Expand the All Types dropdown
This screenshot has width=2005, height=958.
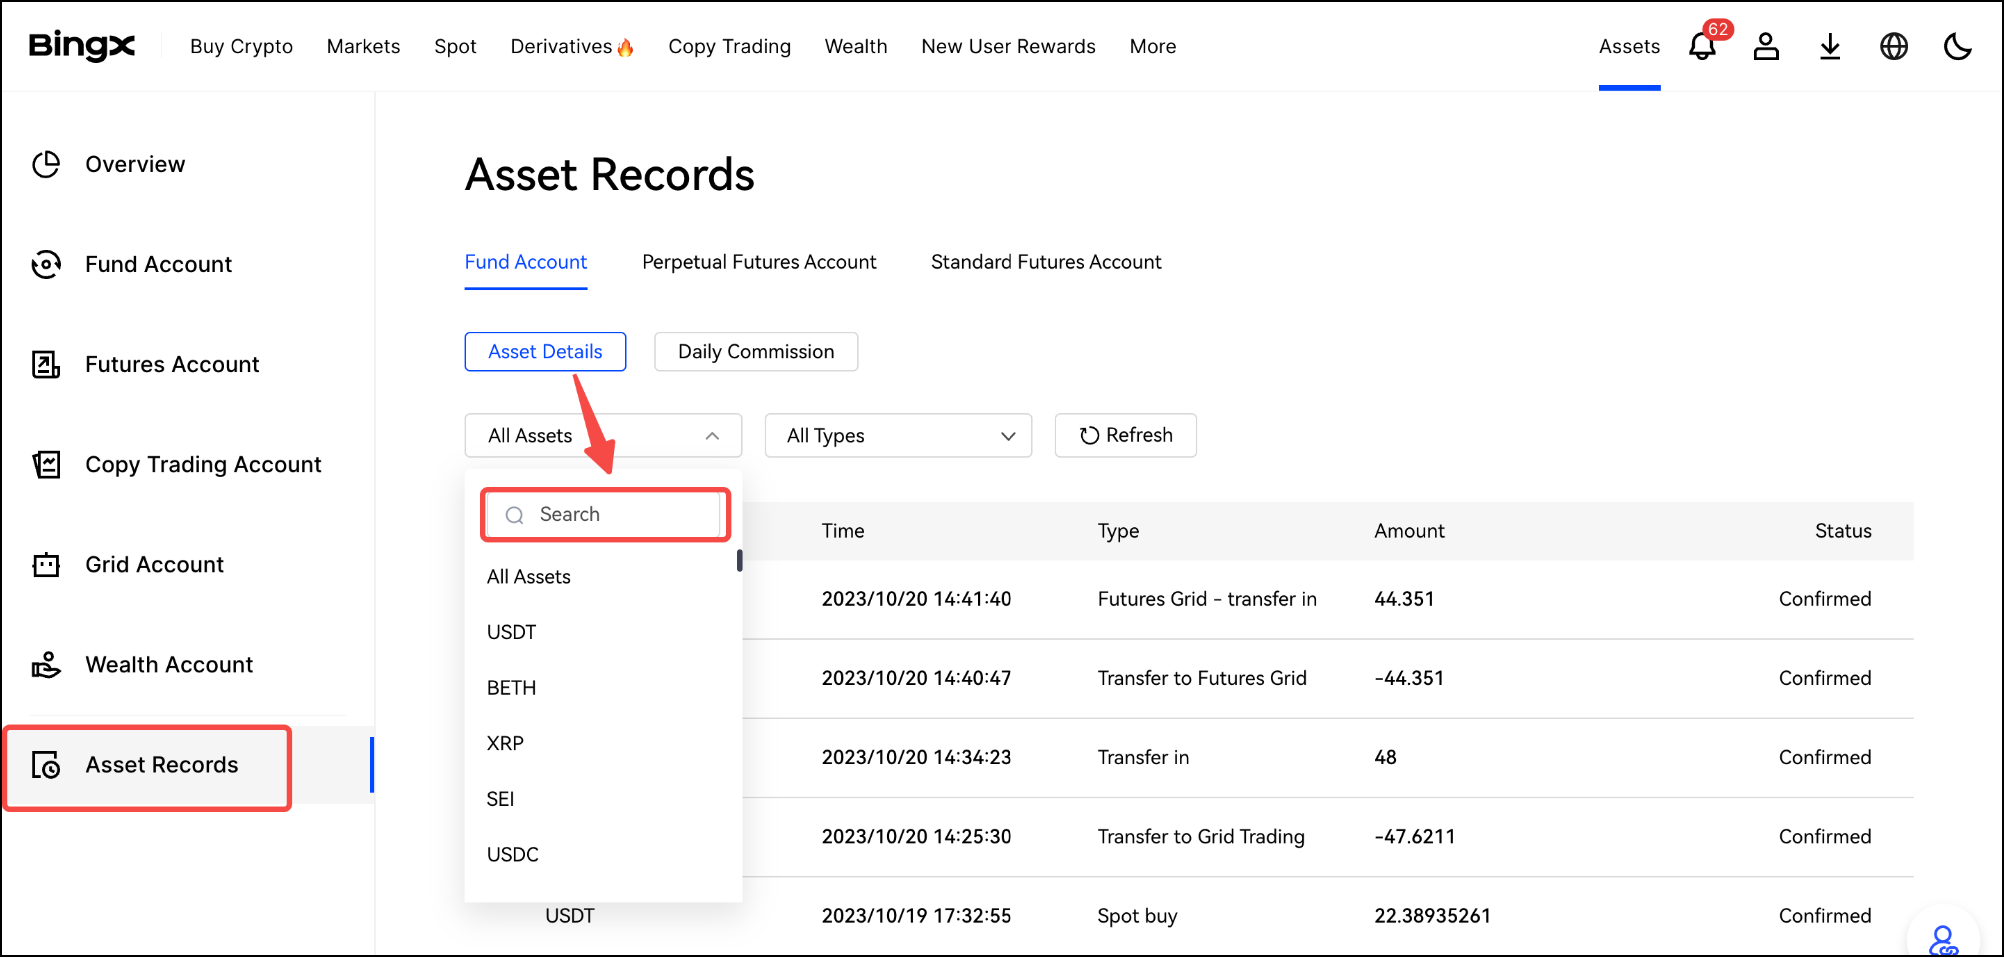tap(898, 436)
